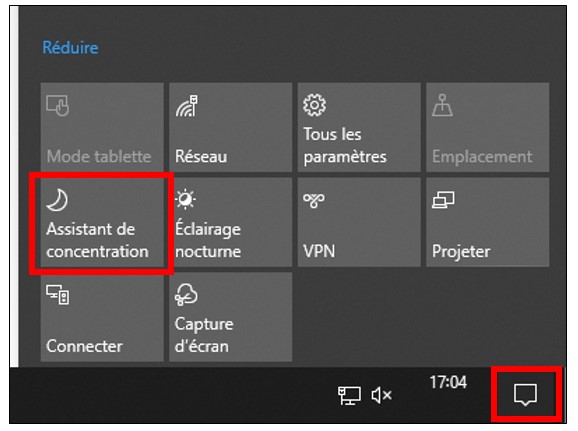Toggle Éclairage nocturne night light
578x431 pixels.
click(x=230, y=222)
